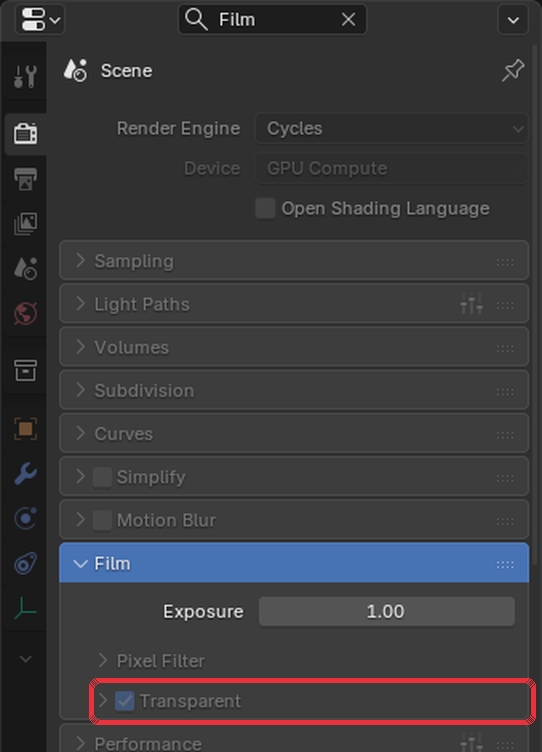Clear the Film search text
This screenshot has width=542, height=752.
point(348,20)
